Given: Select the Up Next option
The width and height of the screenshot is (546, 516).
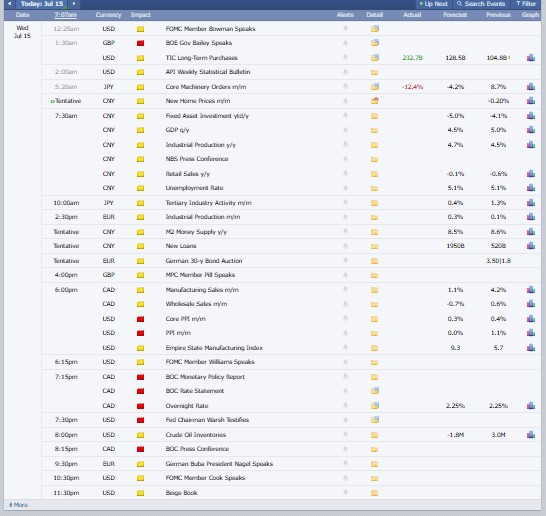Looking at the screenshot, I should point(434,4).
